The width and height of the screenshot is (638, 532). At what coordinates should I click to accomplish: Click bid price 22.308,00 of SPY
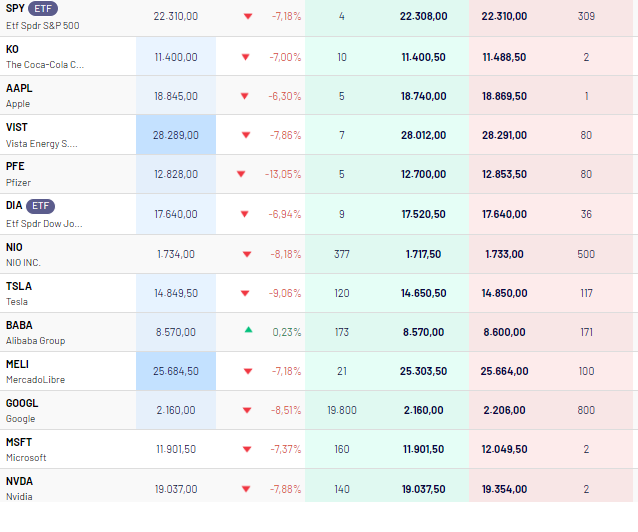point(424,16)
